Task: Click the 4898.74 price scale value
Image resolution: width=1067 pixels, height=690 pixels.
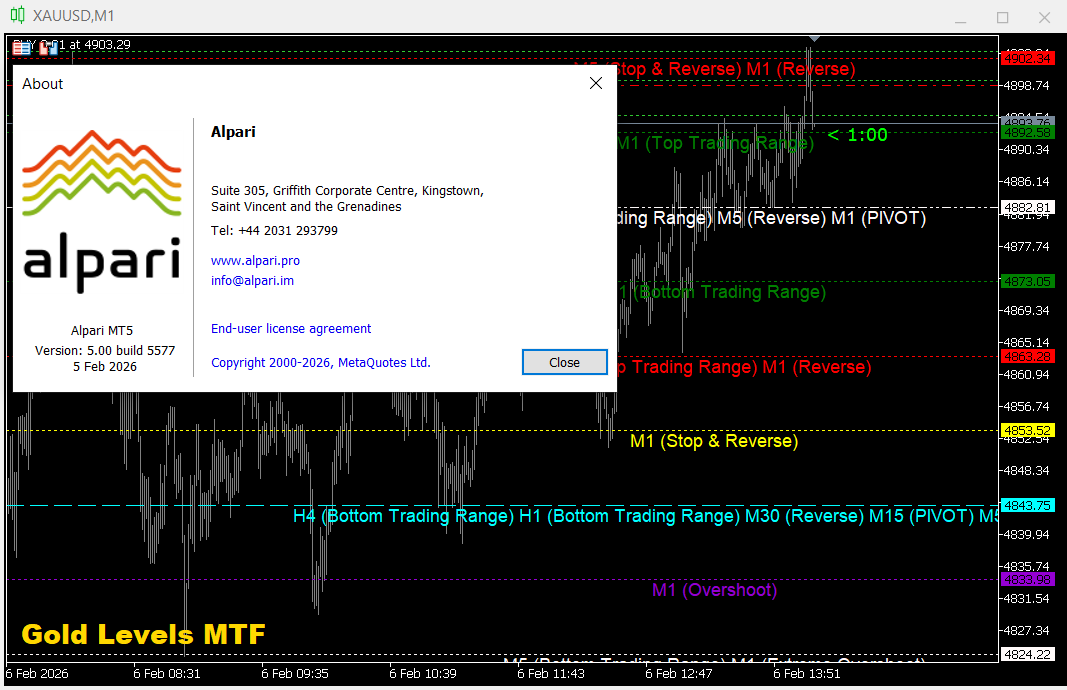Action: [1028, 86]
